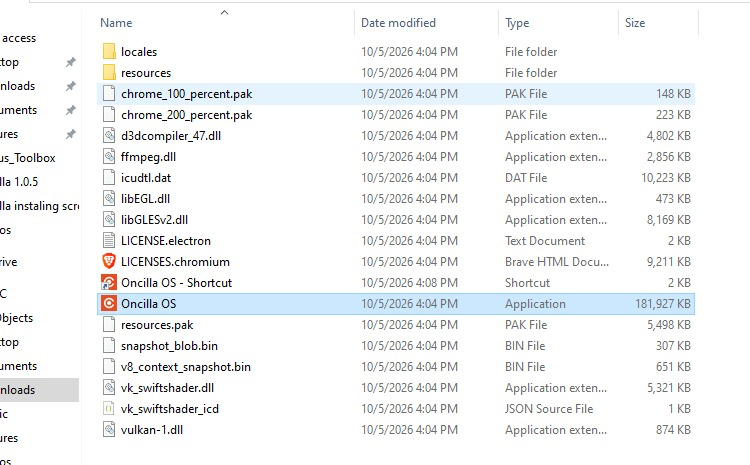The image size is (750, 465).
Task: Click the LICENSES.chromium file name
Action: coord(175,262)
